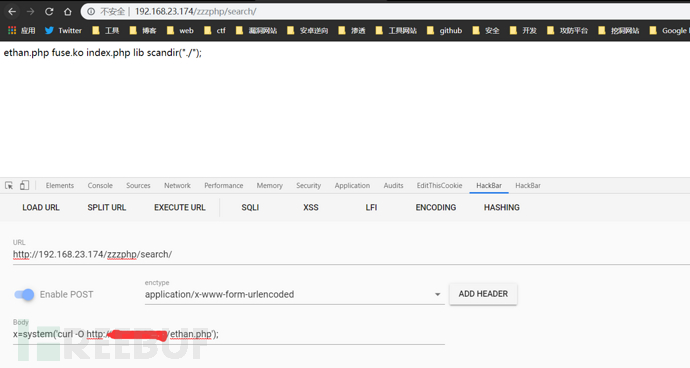Open the github bookmarks folder
The height and width of the screenshot is (368, 690).
[444, 30]
